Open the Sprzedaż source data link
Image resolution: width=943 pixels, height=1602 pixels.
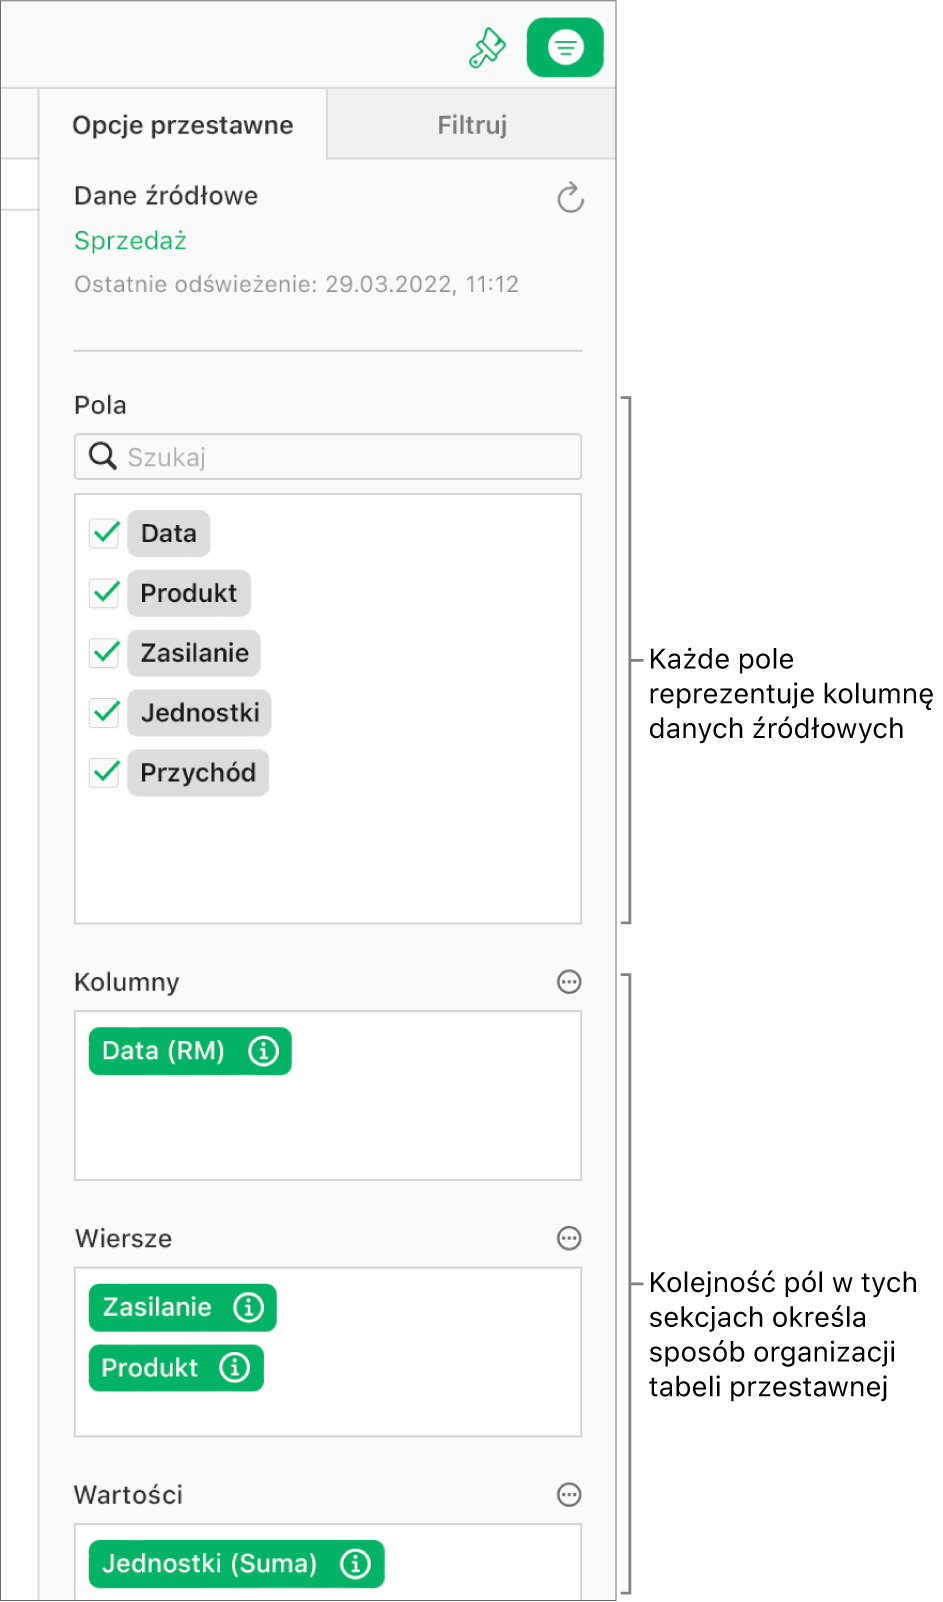click(x=130, y=240)
